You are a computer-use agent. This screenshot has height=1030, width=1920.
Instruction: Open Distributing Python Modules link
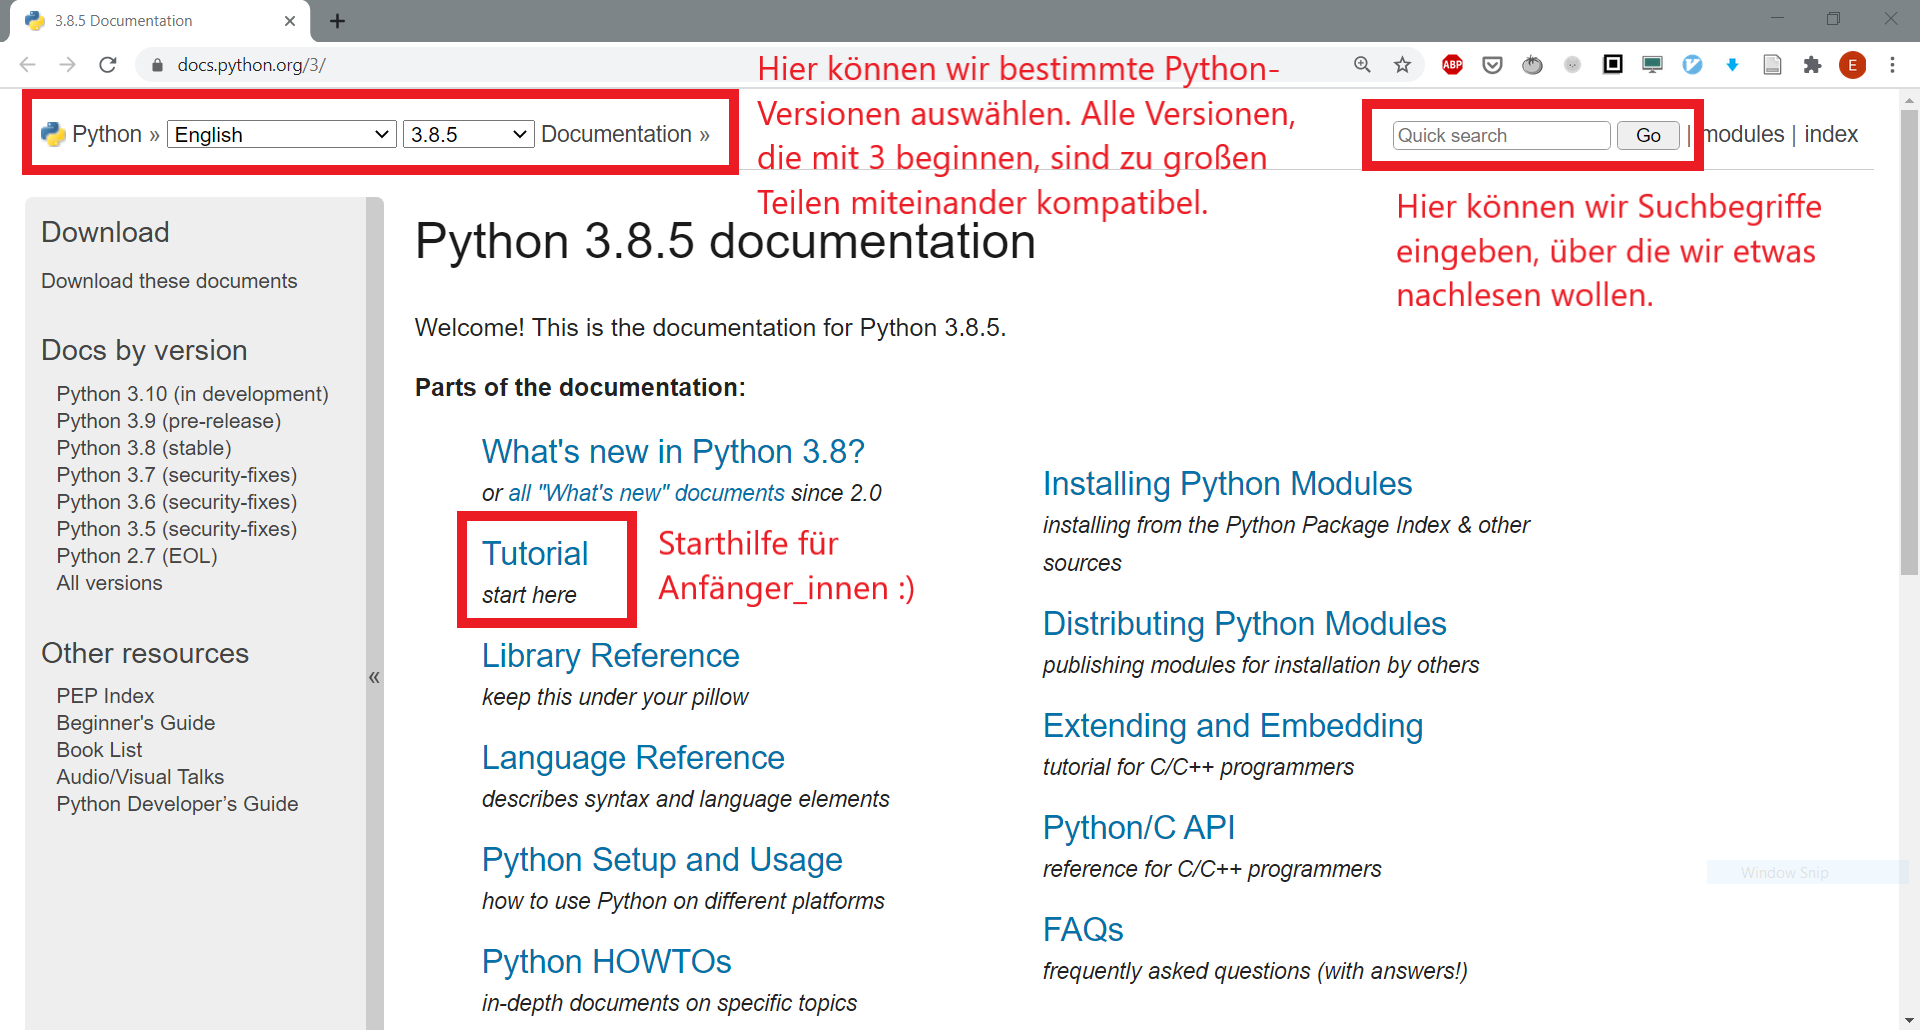point(1244,624)
